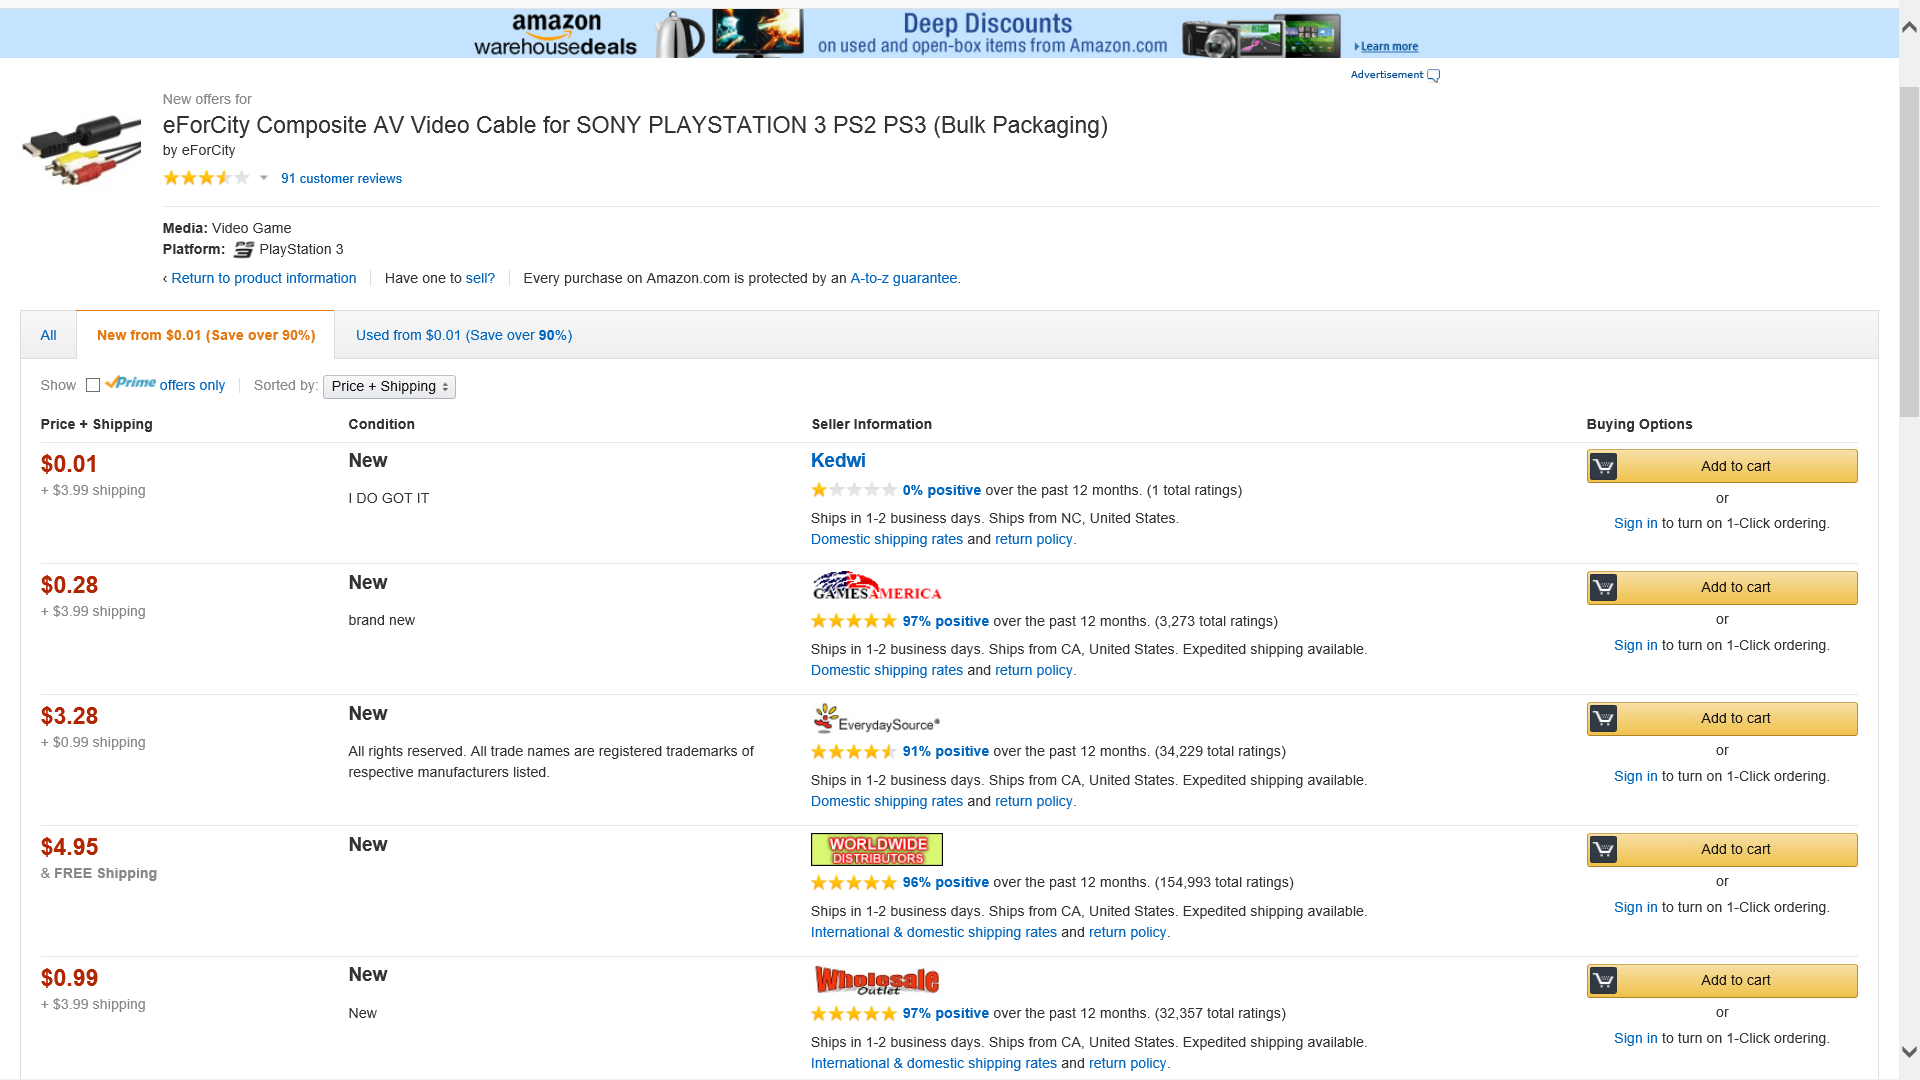Image resolution: width=1920 pixels, height=1080 pixels.
Task: Open the Worldwide Distributors seller logo
Action: pos(877,849)
